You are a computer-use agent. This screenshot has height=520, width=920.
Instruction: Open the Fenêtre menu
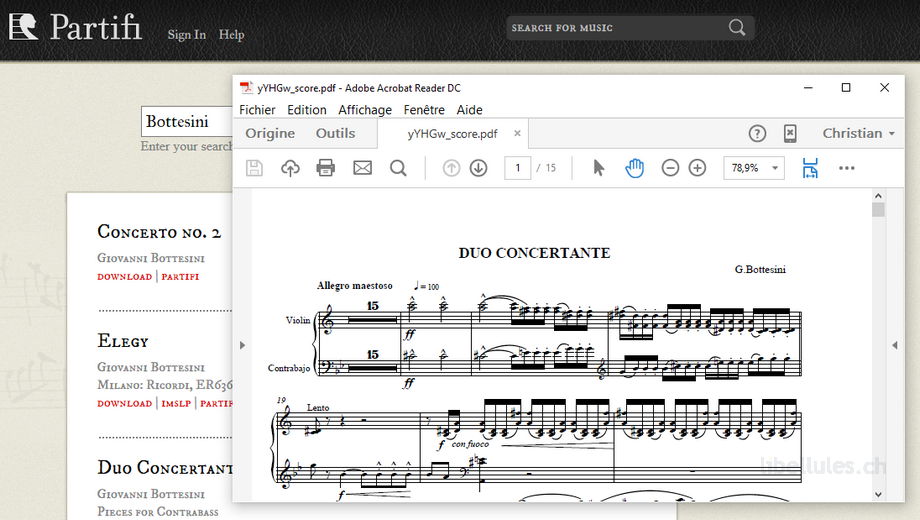pyautogui.click(x=424, y=110)
